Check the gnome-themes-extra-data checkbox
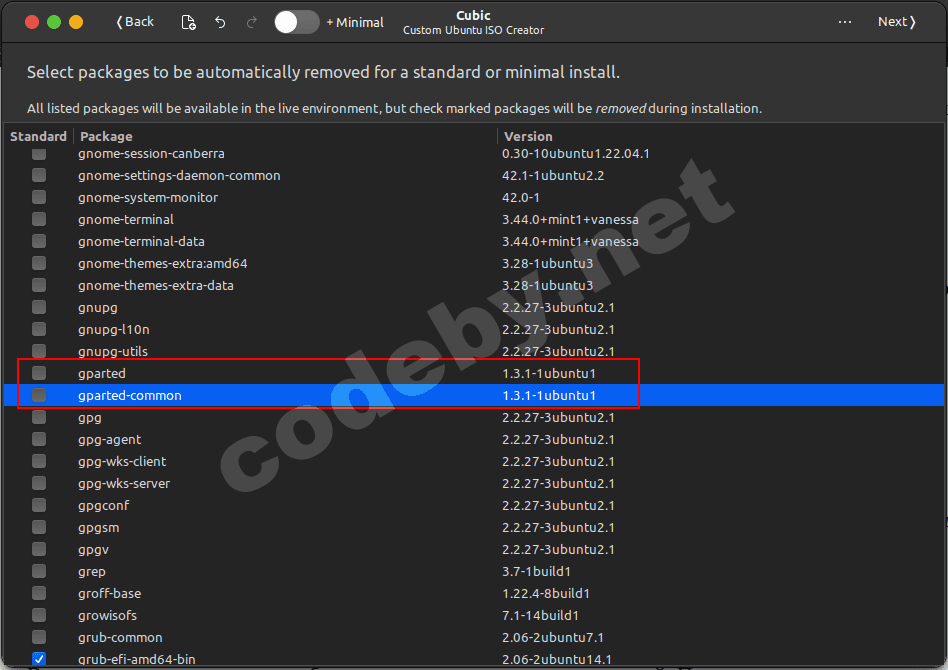 coord(39,285)
